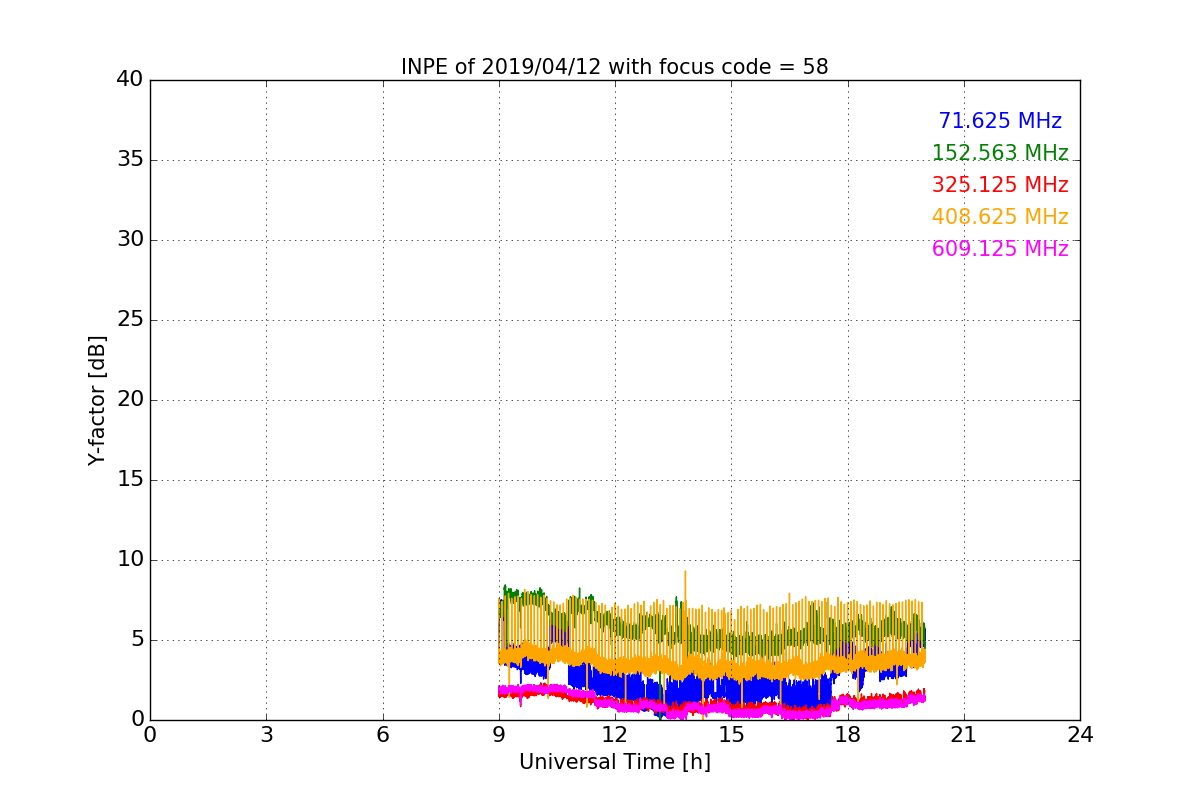The image size is (1200, 800).
Task: Select the 609.125 MHz legend label
Action: click(x=1000, y=249)
